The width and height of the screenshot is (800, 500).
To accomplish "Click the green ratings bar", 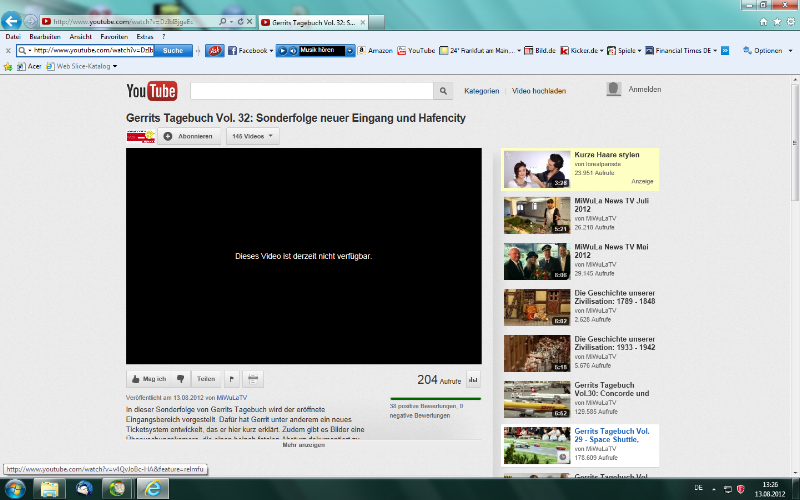I will point(435,399).
